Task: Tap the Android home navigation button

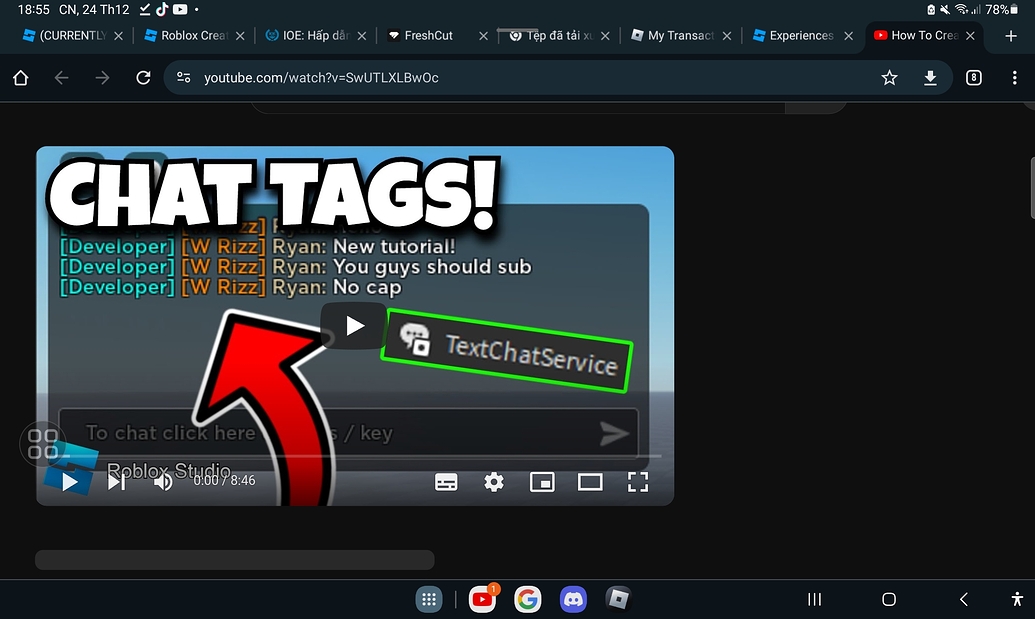Action: [889, 599]
